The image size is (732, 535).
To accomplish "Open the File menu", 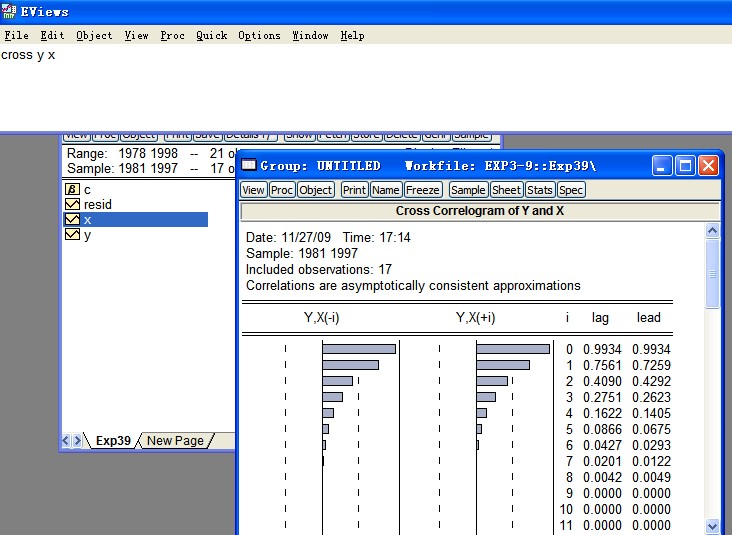I will pos(17,35).
